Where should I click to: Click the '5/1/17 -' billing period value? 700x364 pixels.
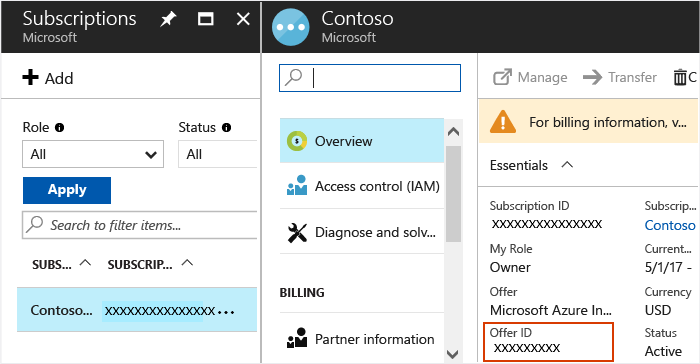pyautogui.click(x=668, y=267)
